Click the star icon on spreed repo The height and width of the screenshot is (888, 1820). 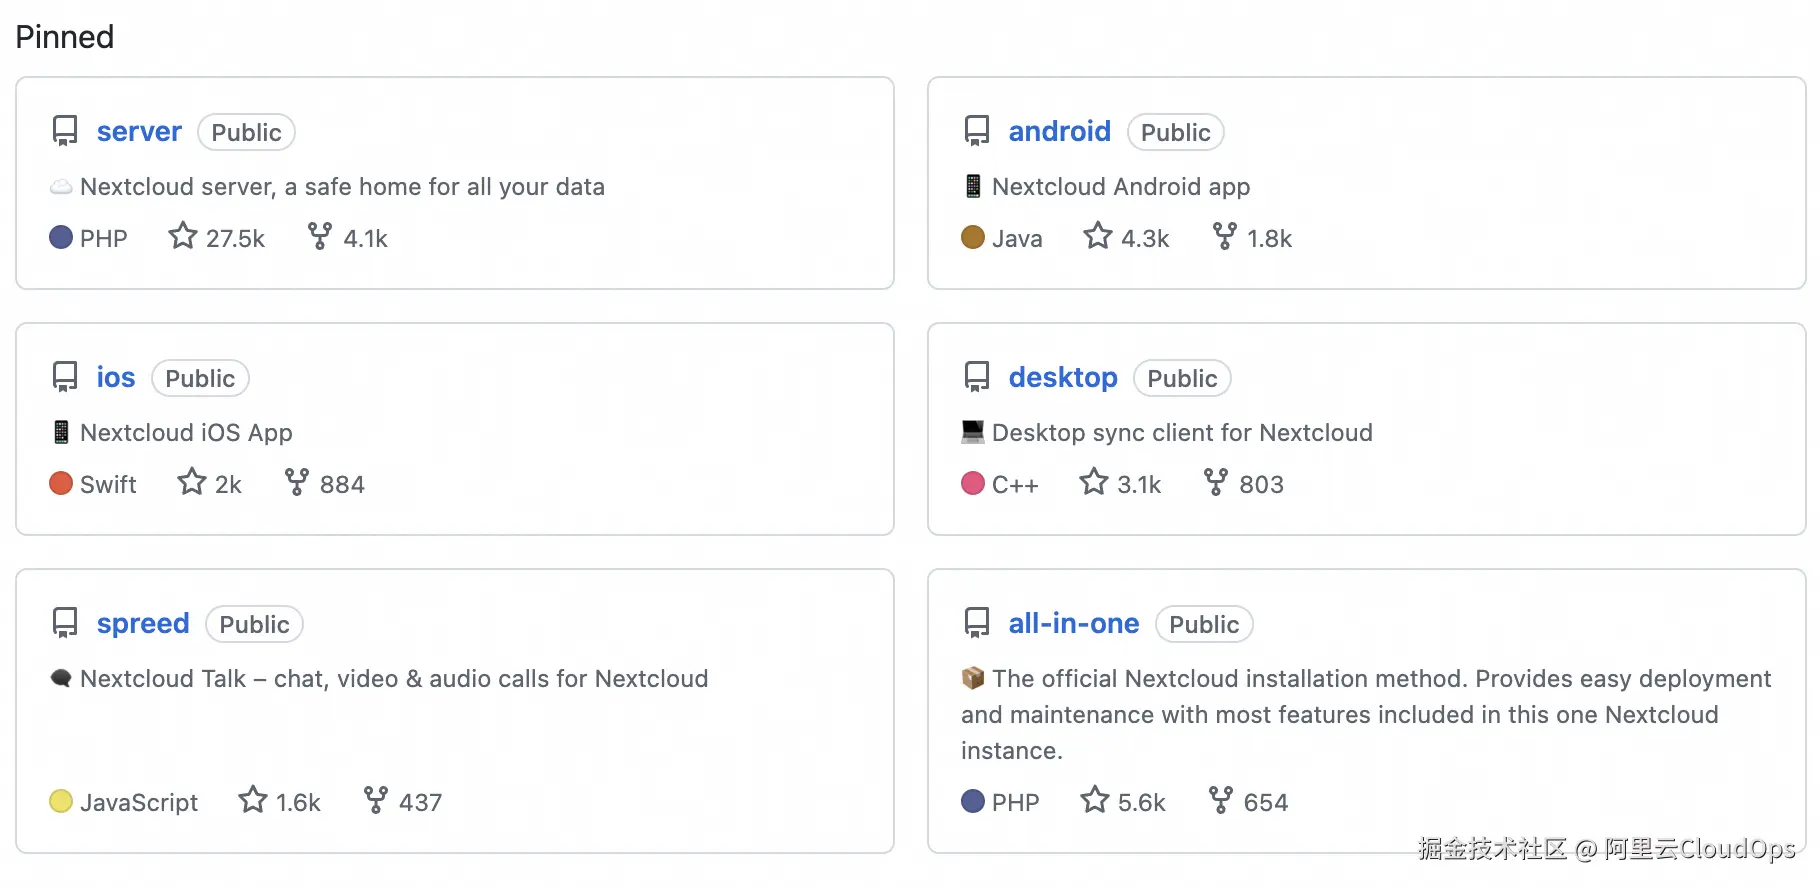click(x=252, y=801)
